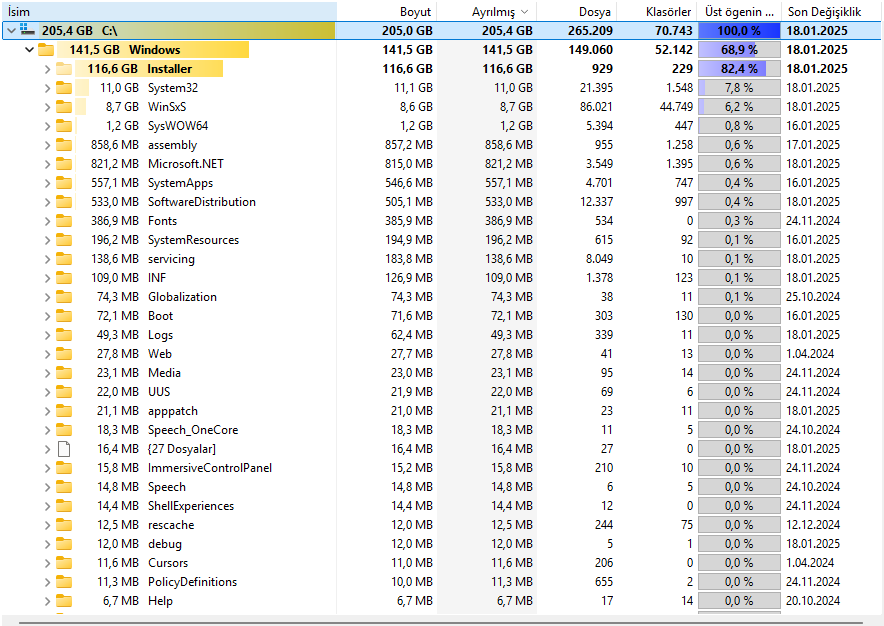
Task: Click the horizontal scrollbar at the bottom
Action: 441,623
